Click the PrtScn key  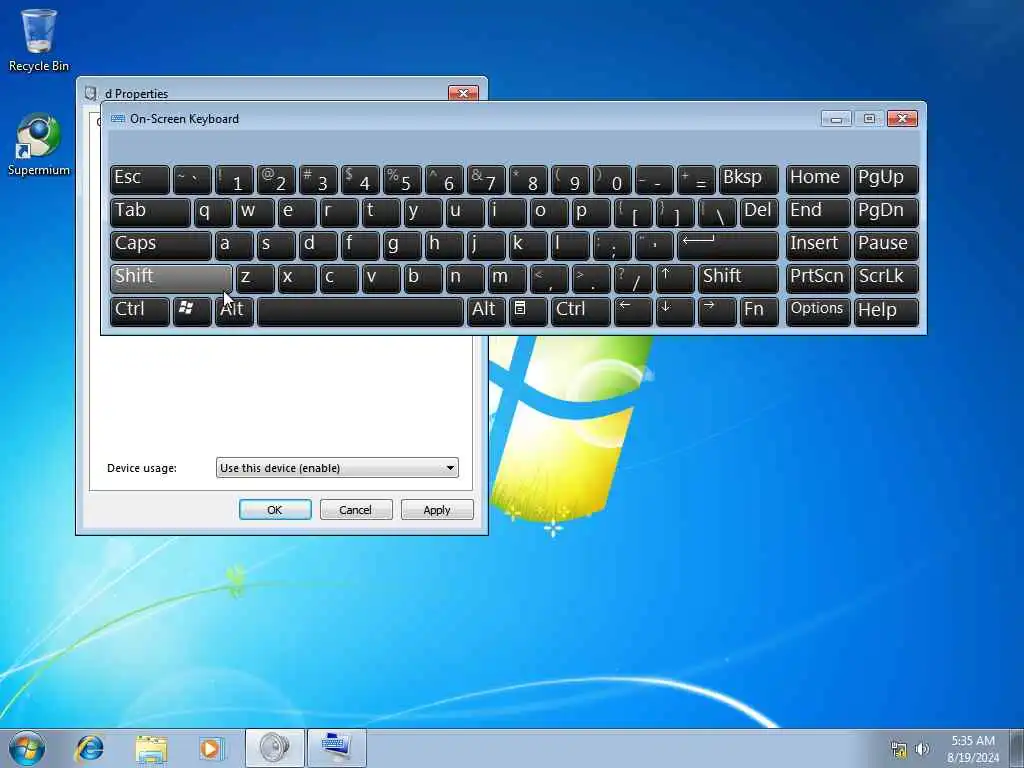point(818,279)
